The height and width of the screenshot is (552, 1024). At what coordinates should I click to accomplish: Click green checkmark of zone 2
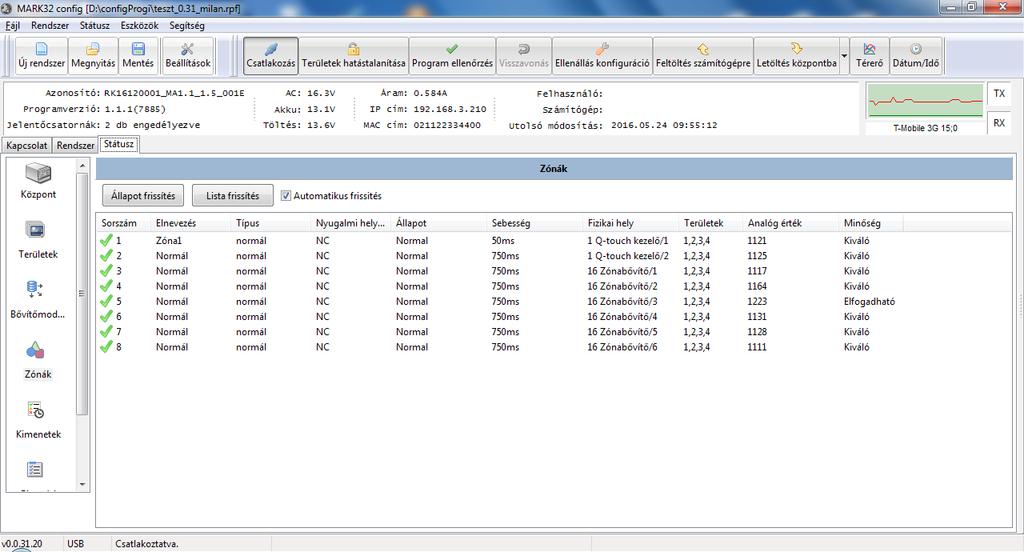coord(106,255)
